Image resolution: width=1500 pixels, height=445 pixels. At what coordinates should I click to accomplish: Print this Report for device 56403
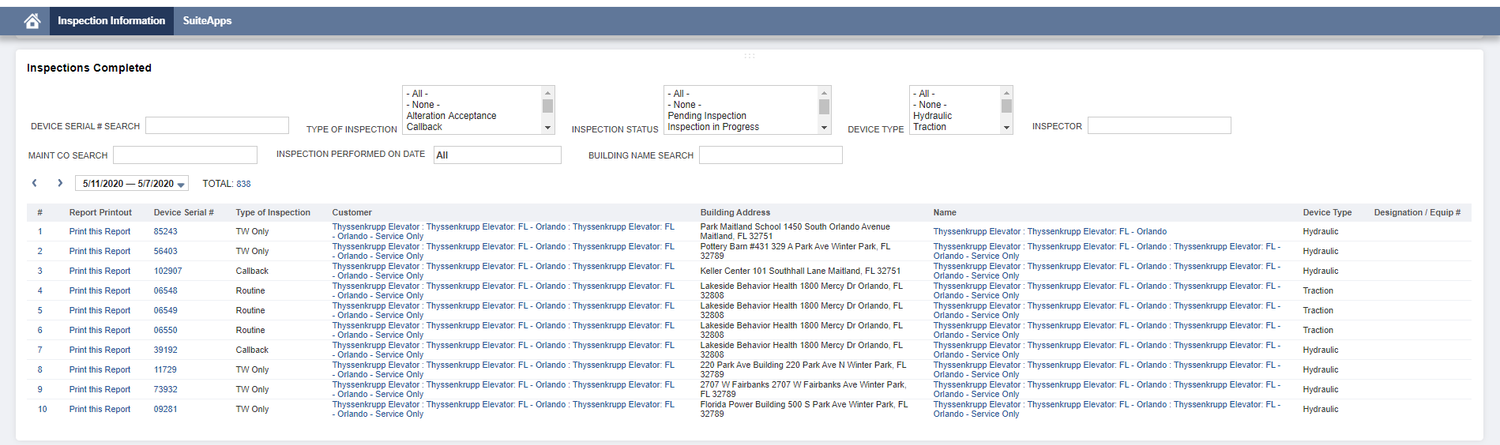click(x=100, y=251)
